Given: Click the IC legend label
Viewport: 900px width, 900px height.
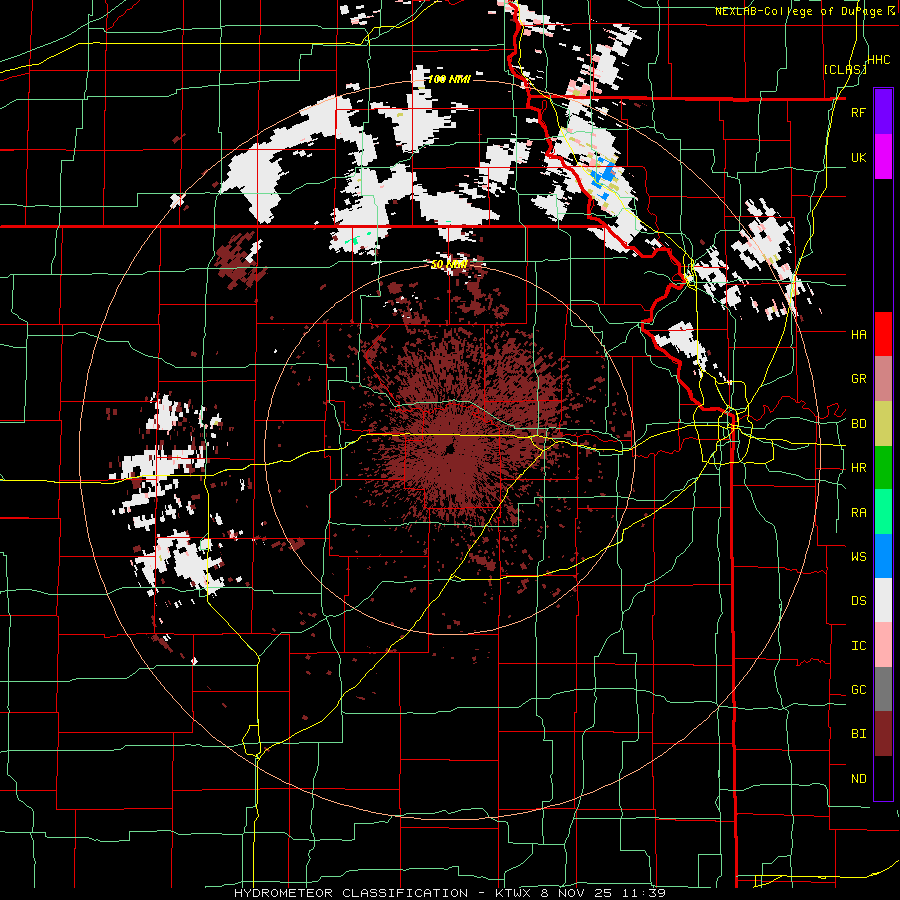Looking at the screenshot, I should pyautogui.click(x=858, y=646).
